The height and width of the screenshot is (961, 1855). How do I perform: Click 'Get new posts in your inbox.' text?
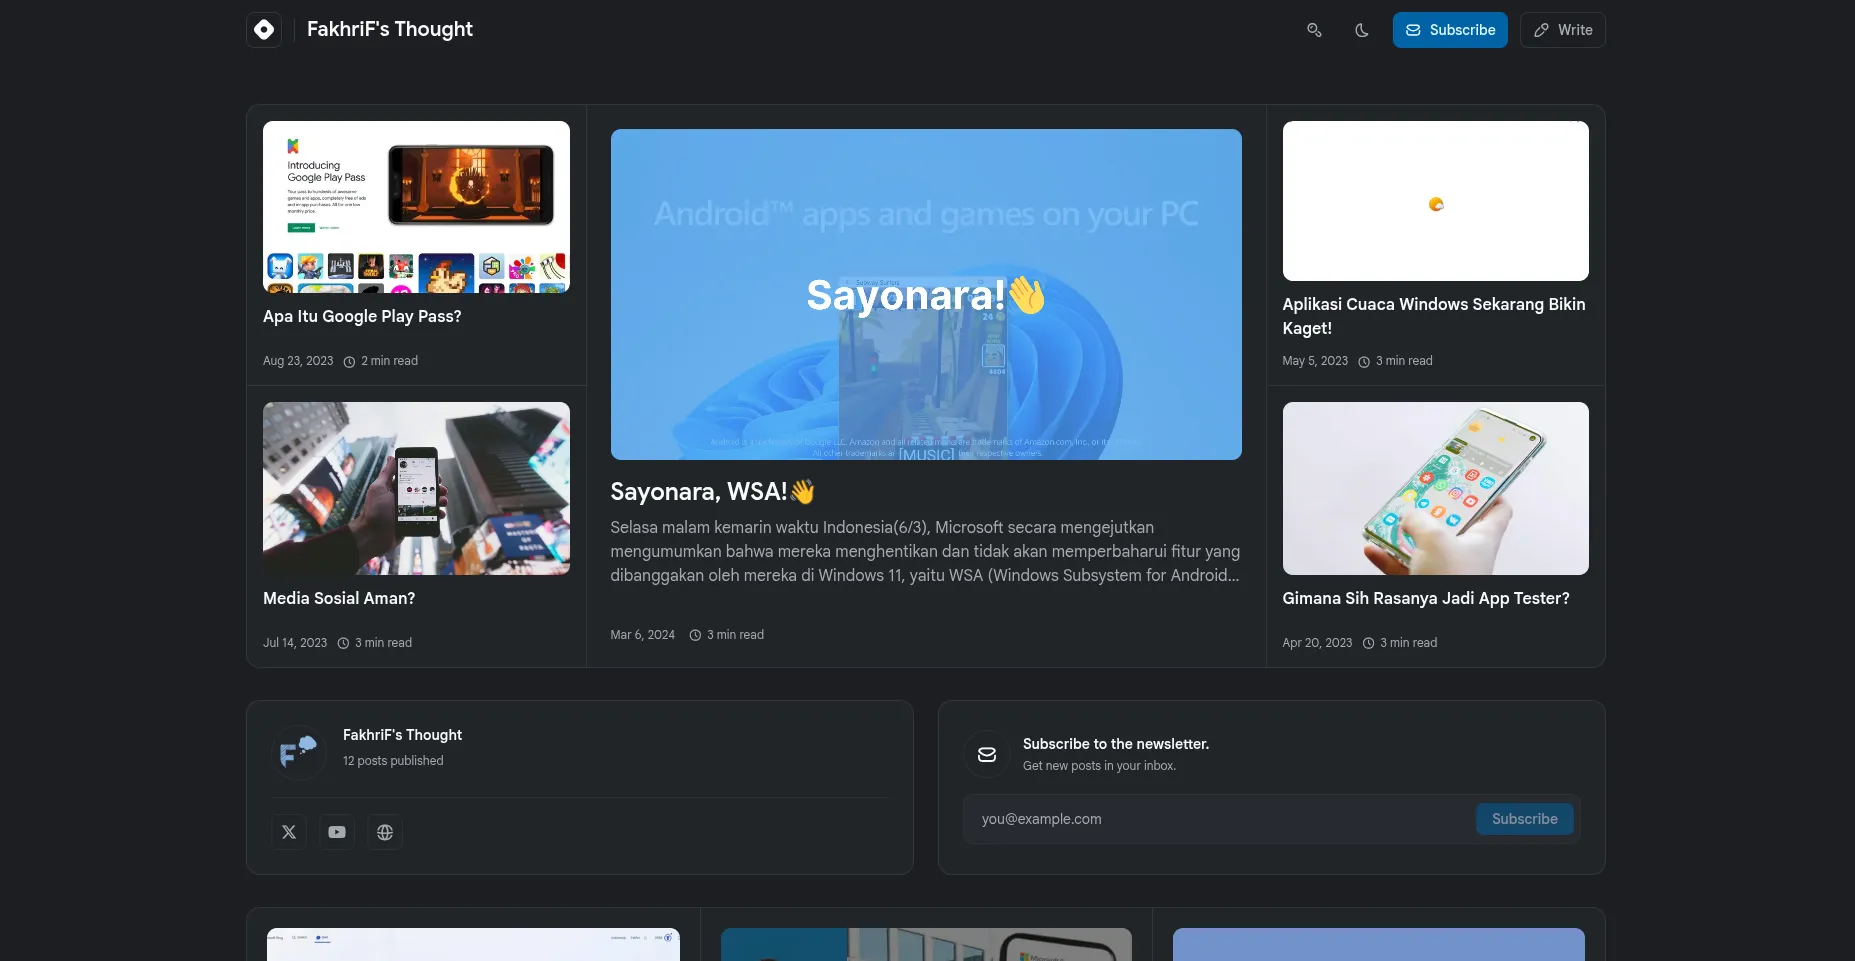[x=1099, y=766]
